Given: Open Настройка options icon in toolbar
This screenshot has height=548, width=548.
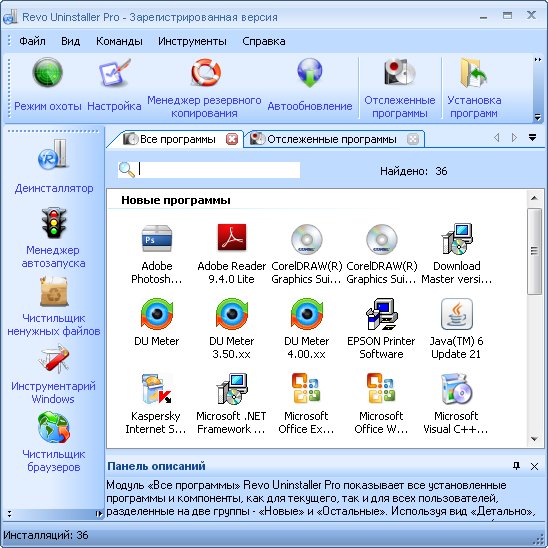Looking at the screenshot, I should 115,73.
